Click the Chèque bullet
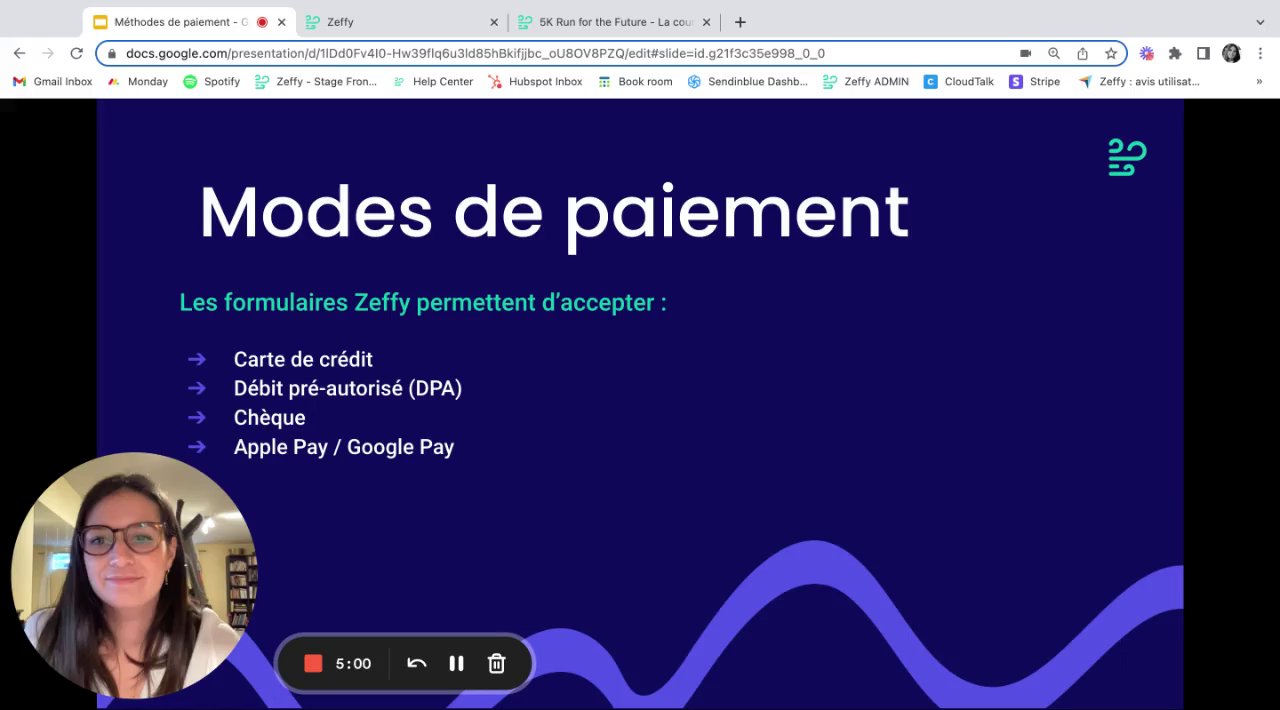This screenshot has width=1280, height=710. point(270,417)
